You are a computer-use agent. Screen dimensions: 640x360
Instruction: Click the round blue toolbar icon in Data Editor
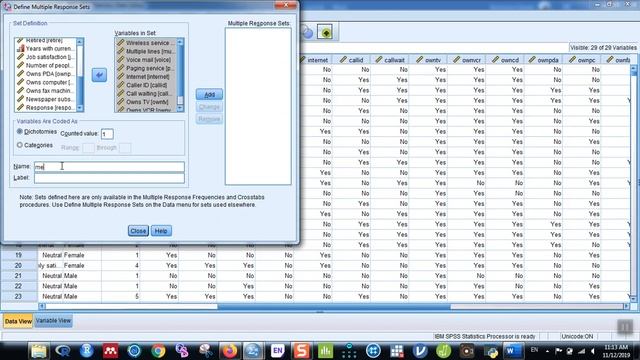(307, 32)
